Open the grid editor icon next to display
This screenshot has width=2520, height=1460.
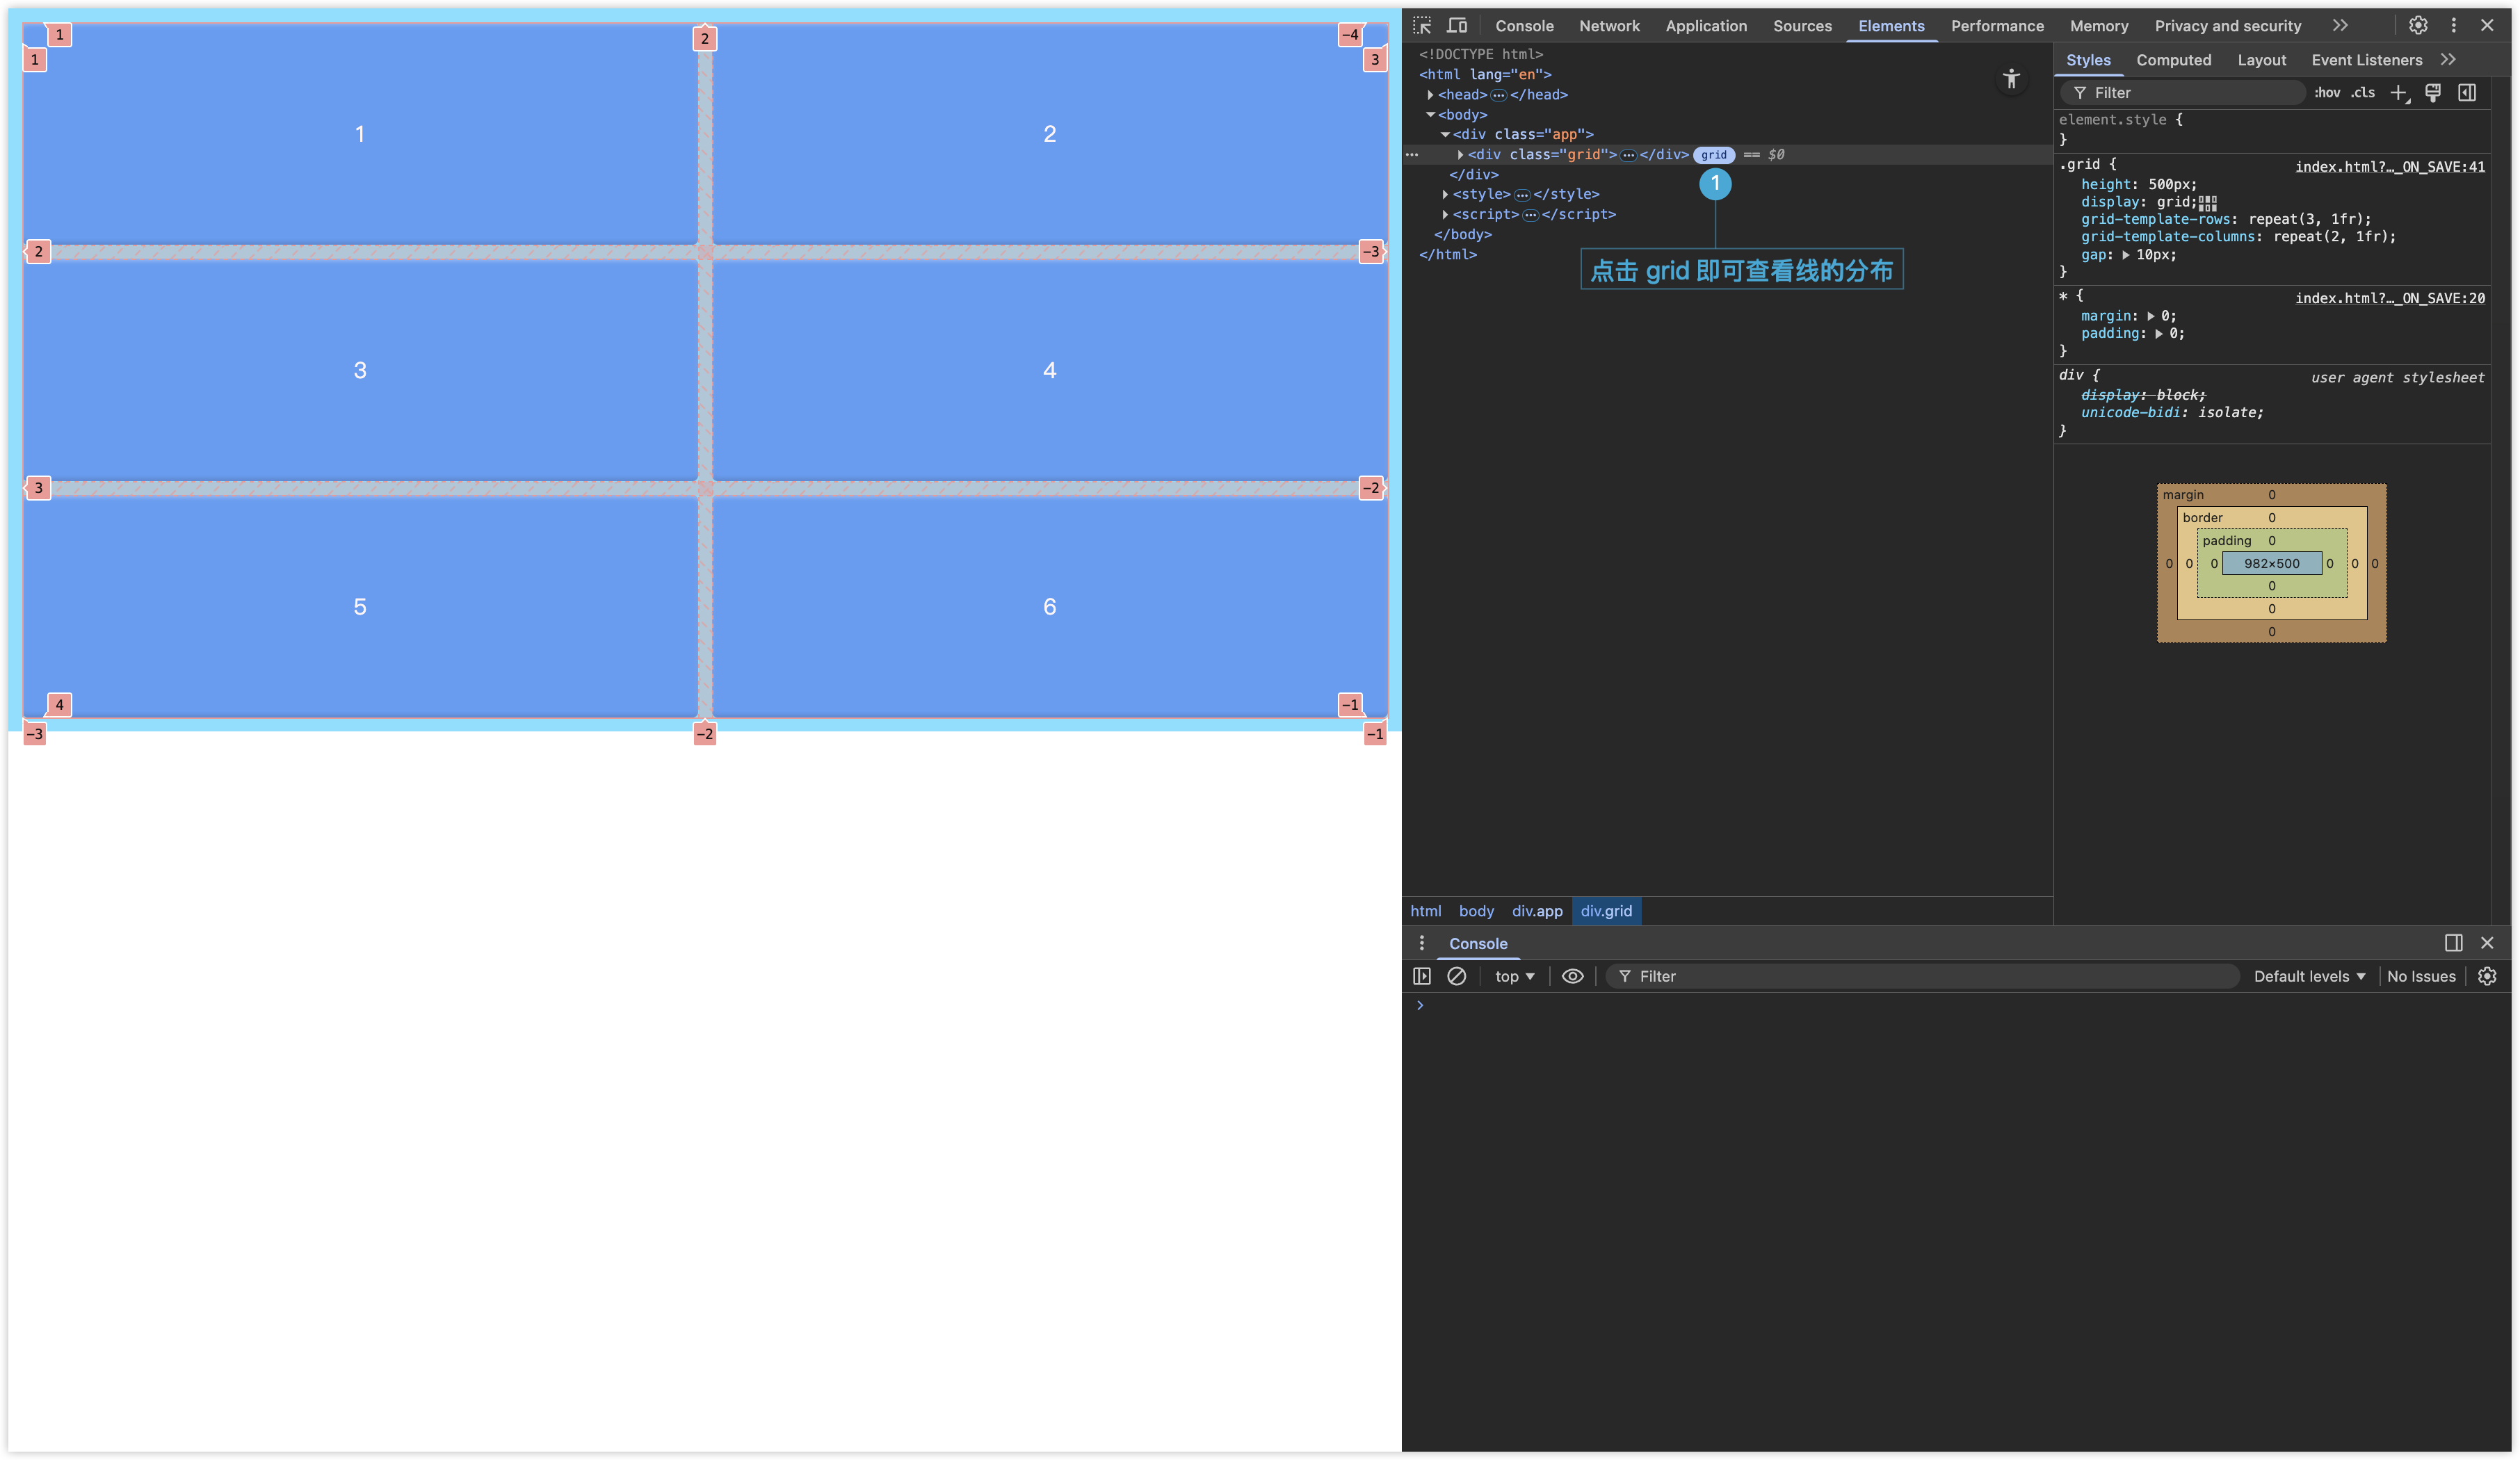pyautogui.click(x=2208, y=203)
